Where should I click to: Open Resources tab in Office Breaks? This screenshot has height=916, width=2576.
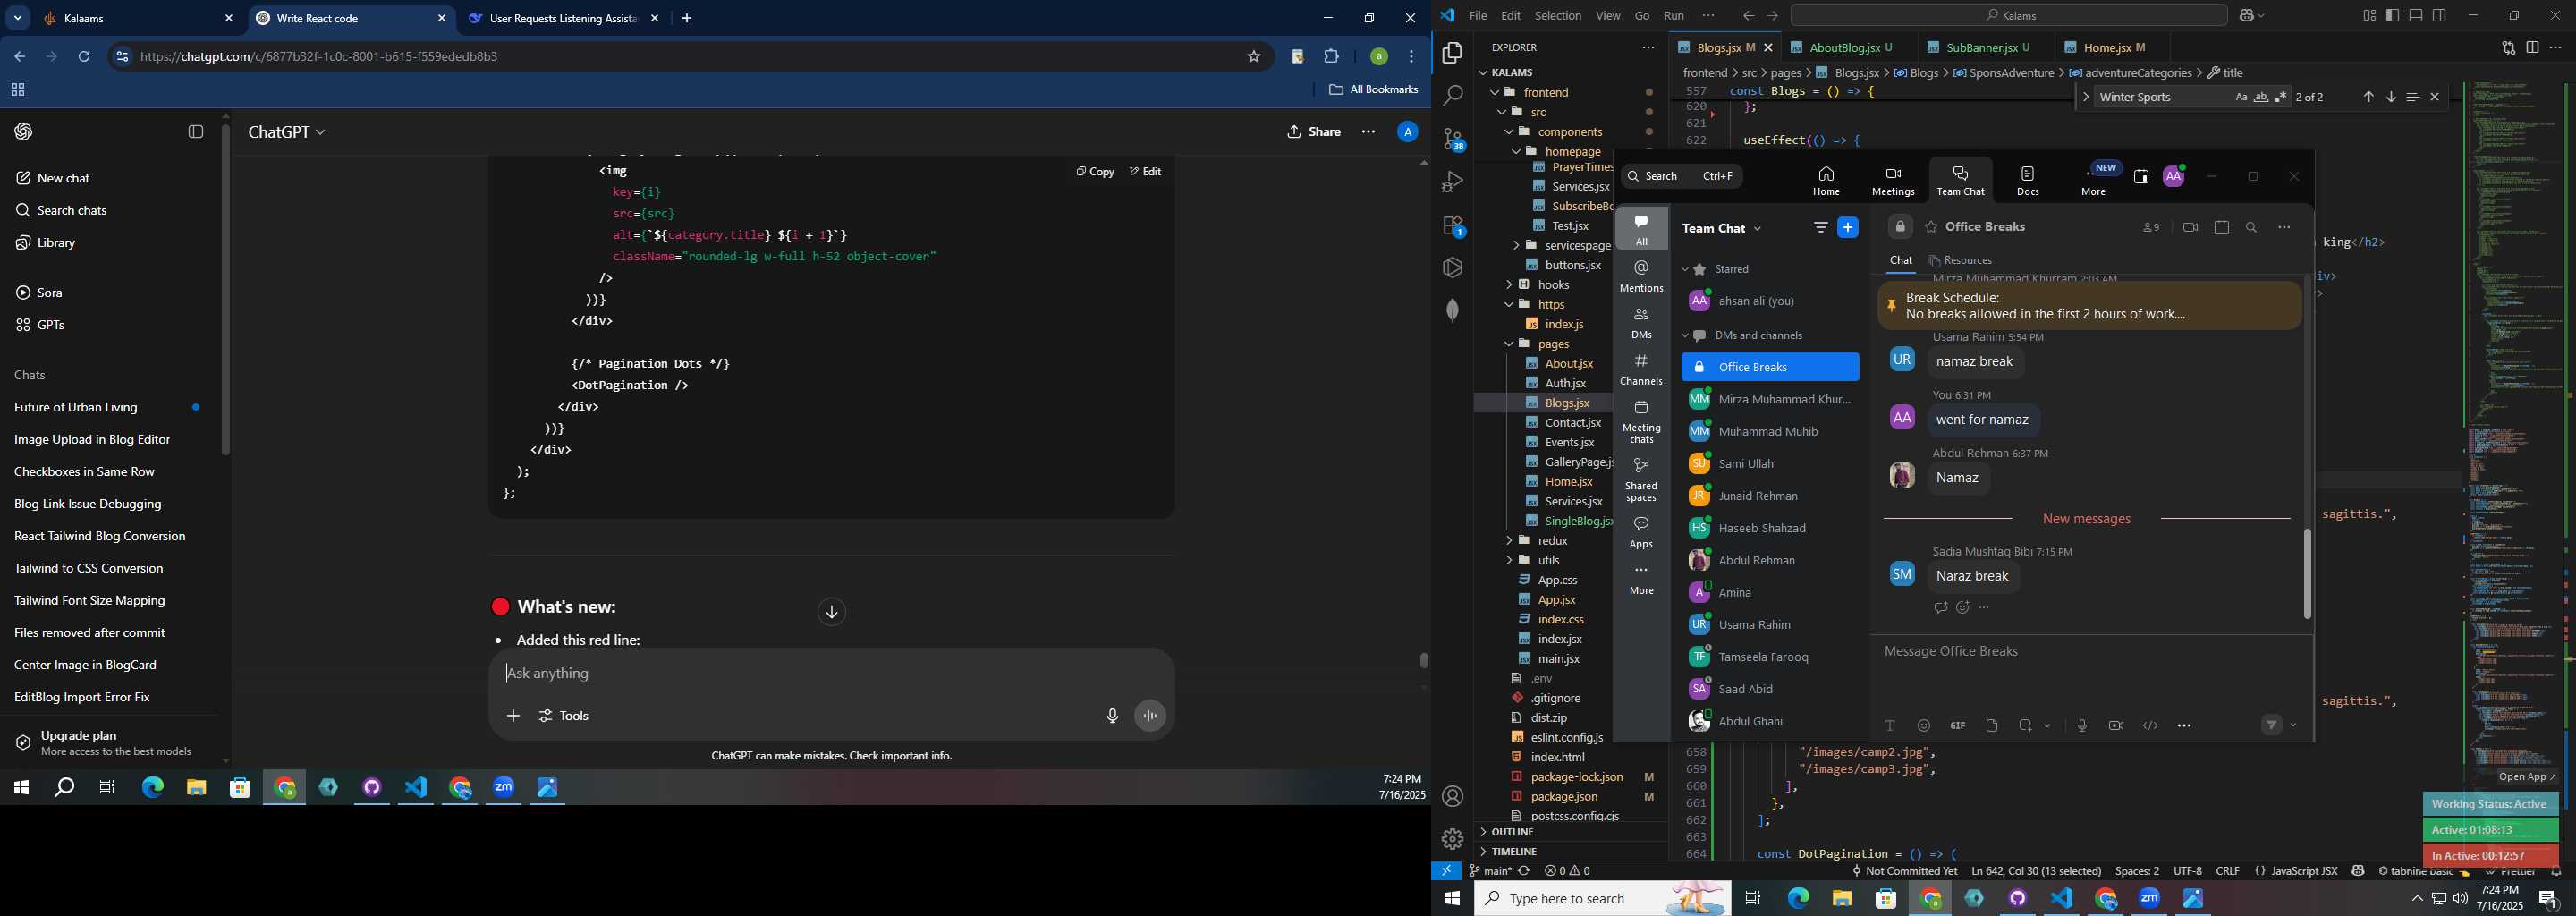(x=1960, y=261)
